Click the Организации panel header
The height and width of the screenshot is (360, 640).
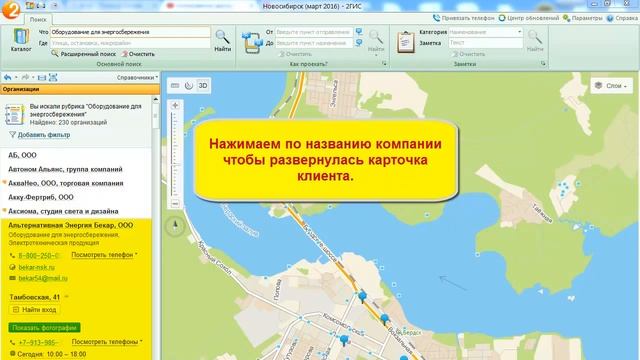coord(80,89)
